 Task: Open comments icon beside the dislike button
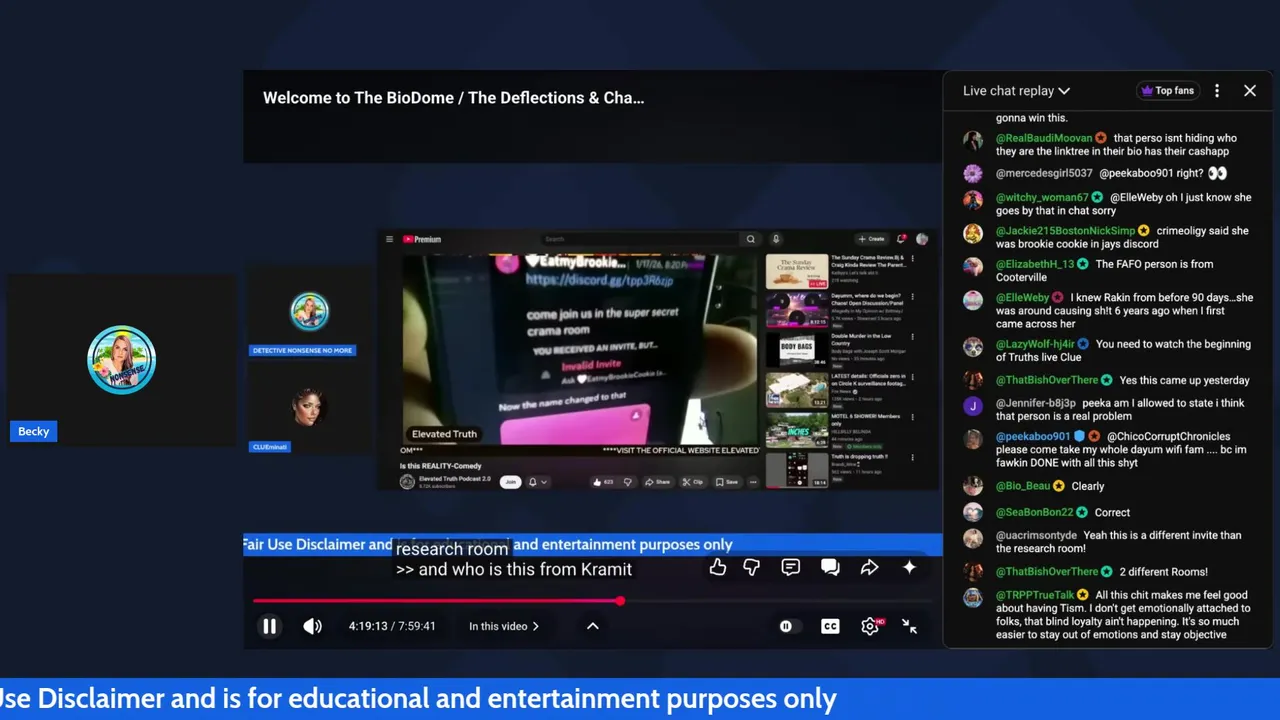790,567
